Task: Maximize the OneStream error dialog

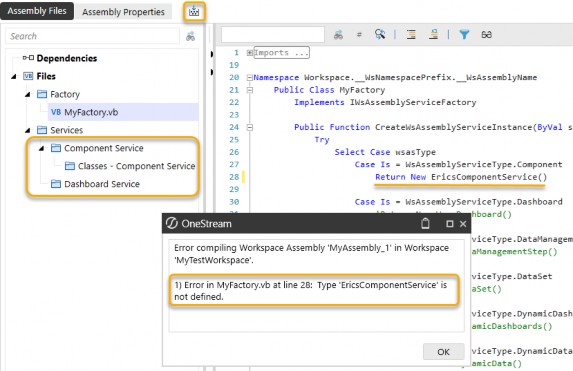Action: tap(449, 224)
